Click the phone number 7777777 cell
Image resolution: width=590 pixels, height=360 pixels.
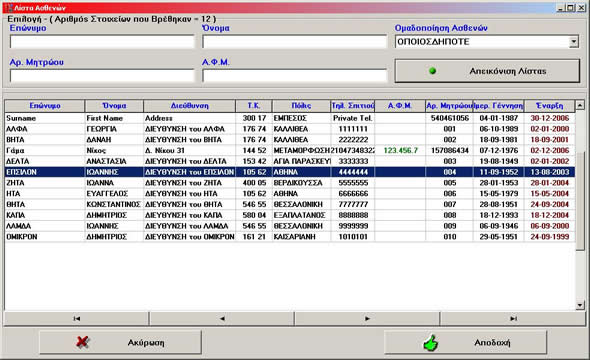pyautogui.click(x=353, y=204)
